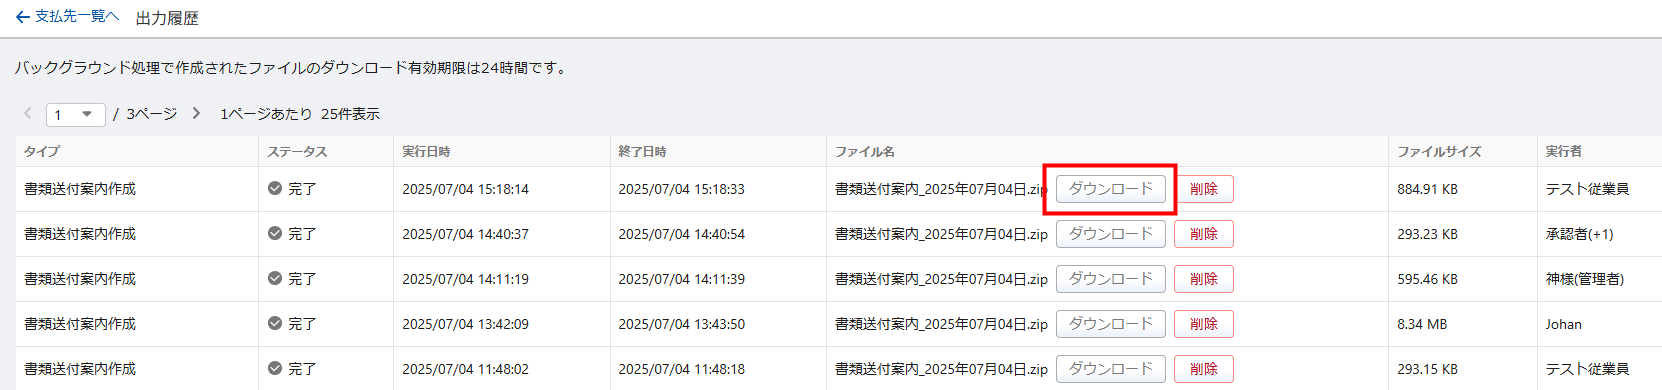Delete the 293.15 KB file entry

pyautogui.click(x=1204, y=369)
